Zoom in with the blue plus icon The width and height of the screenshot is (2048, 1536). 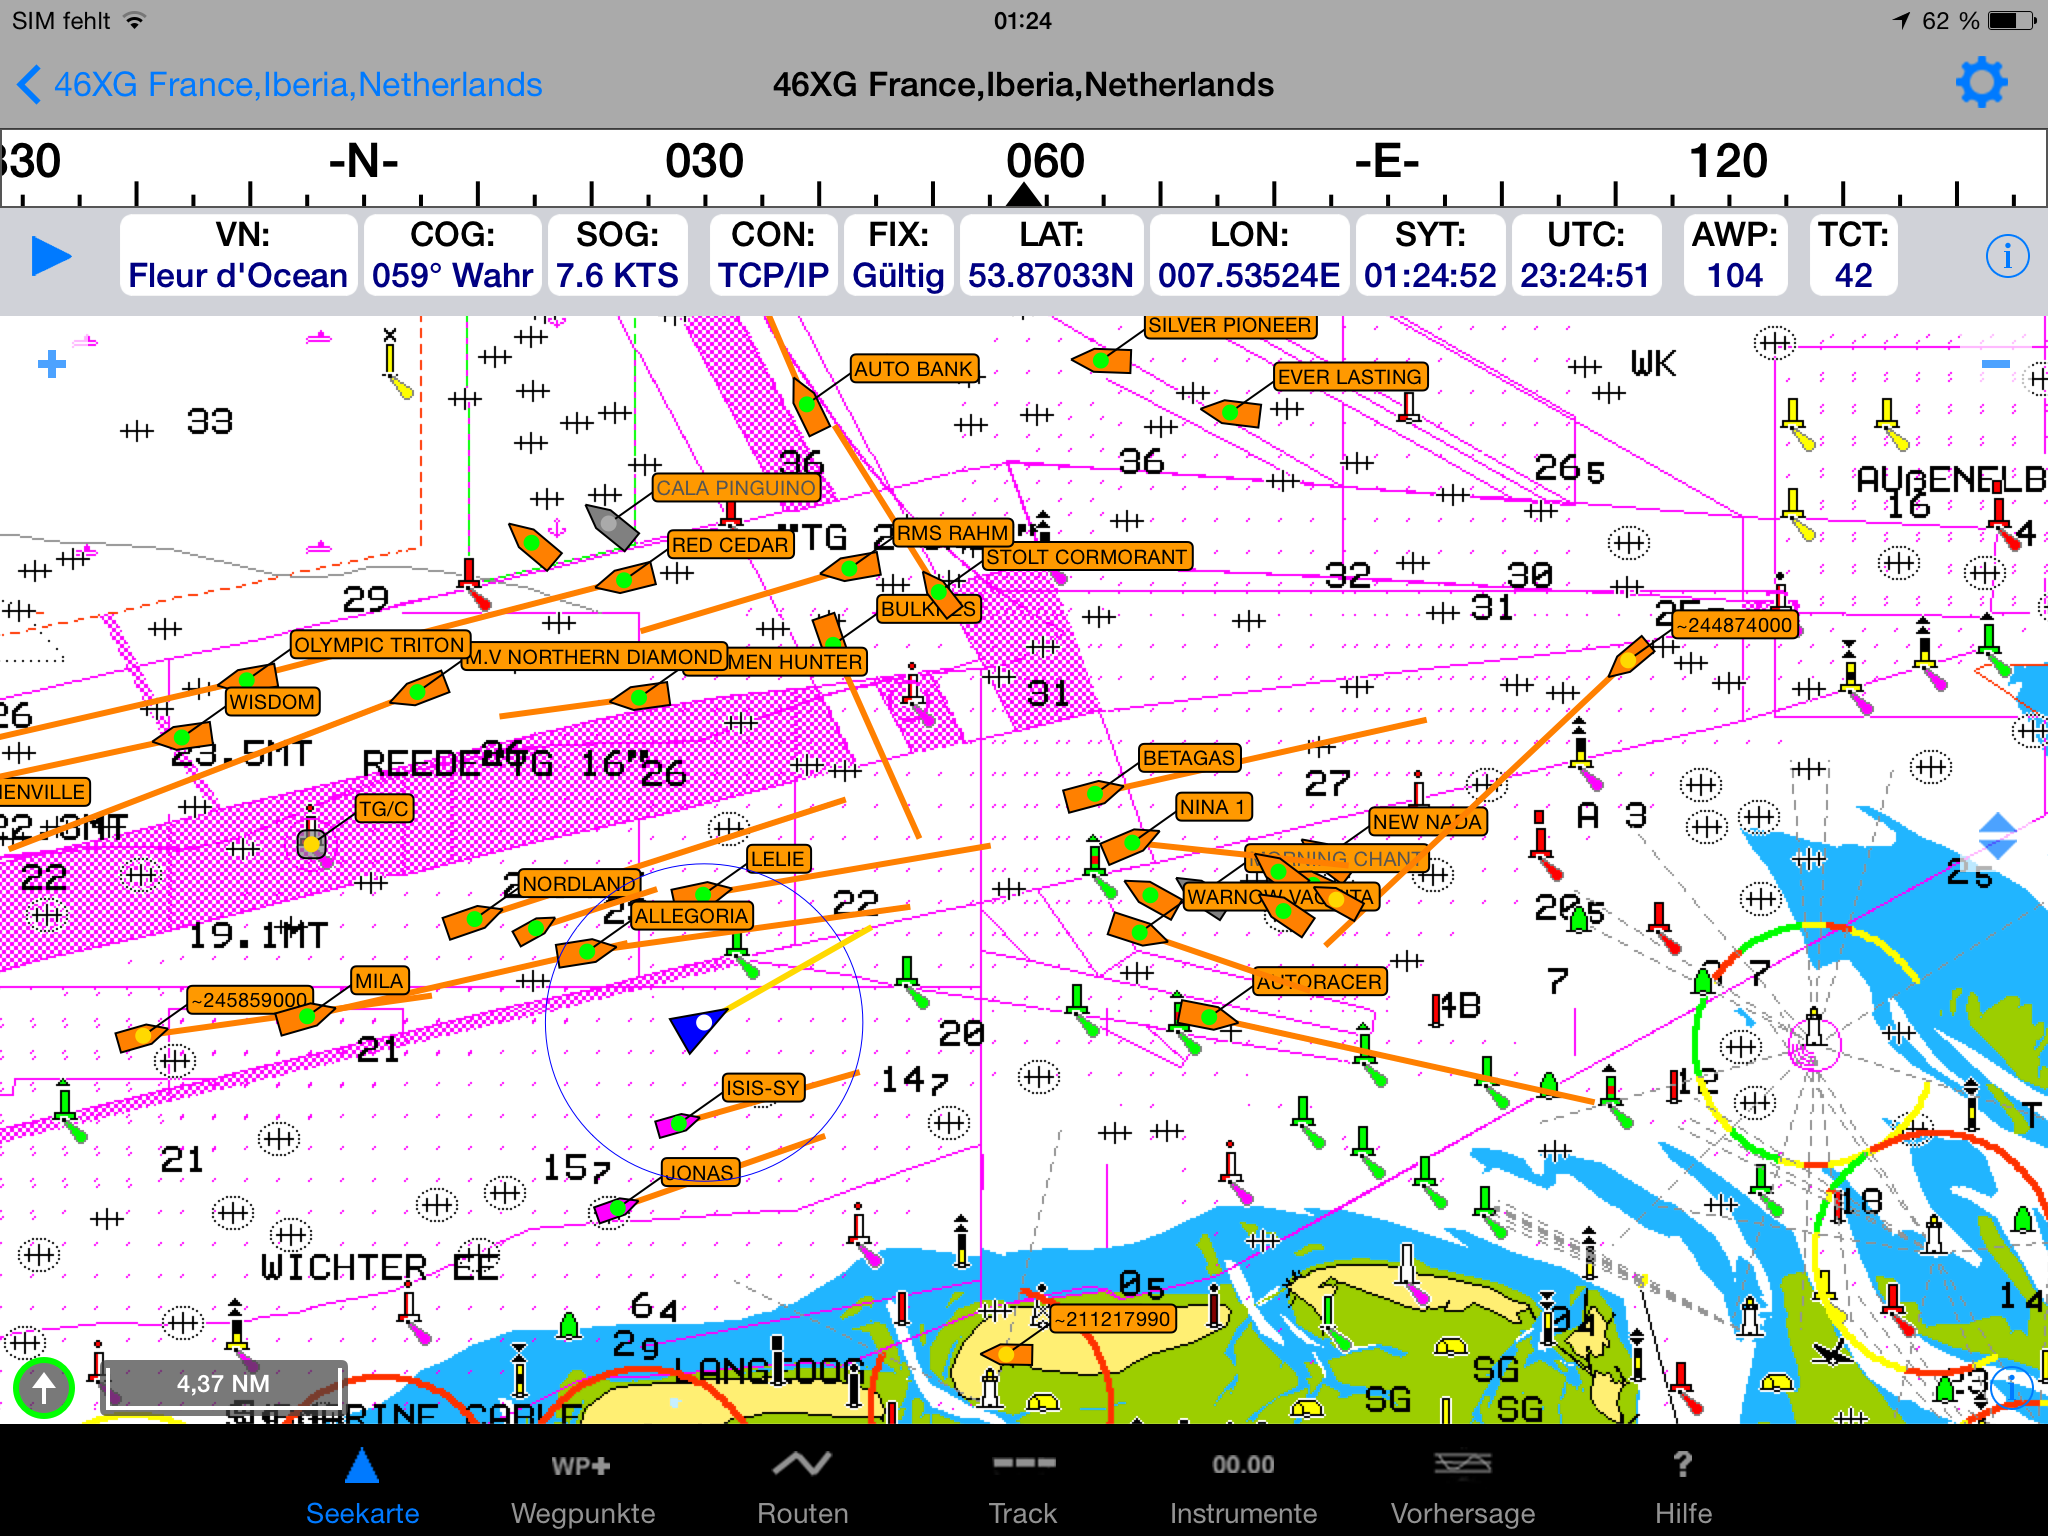(x=52, y=364)
